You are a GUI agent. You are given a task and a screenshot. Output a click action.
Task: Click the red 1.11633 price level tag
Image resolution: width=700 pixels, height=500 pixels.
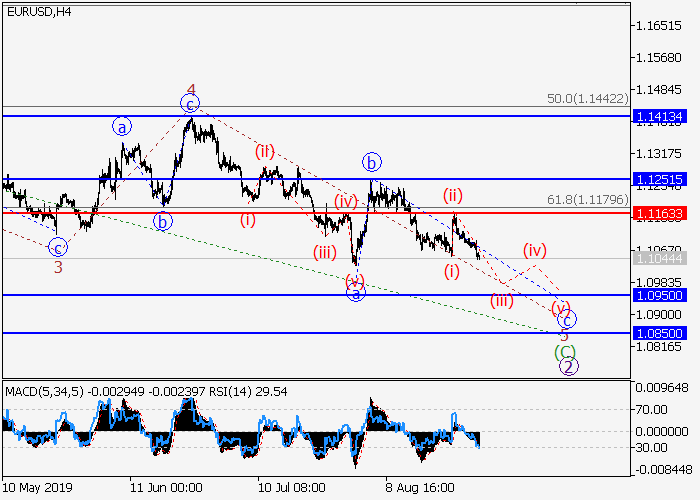pos(659,213)
